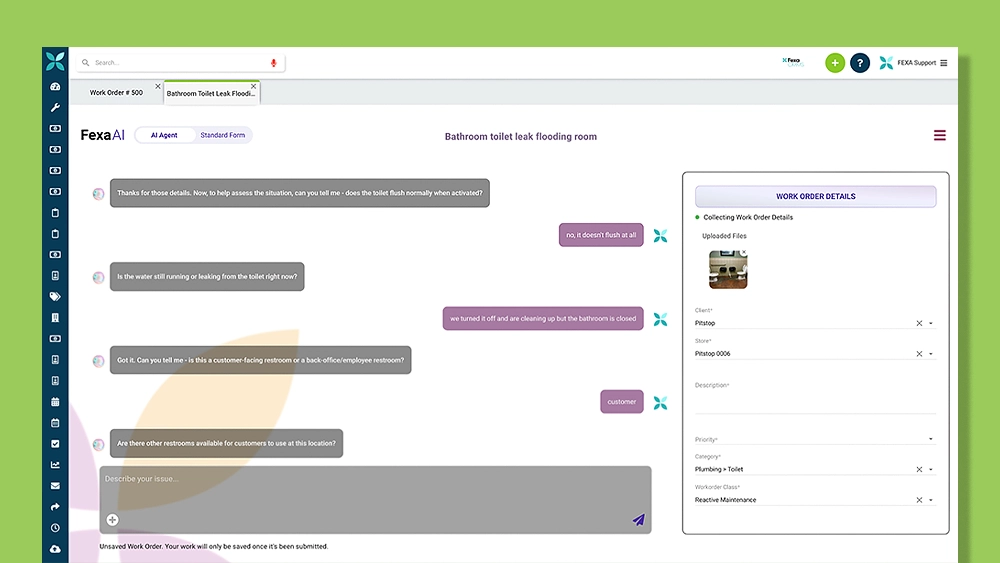The height and width of the screenshot is (563, 1000).
Task: Click the "we turned it off" message bubble
Action: [x=543, y=318]
